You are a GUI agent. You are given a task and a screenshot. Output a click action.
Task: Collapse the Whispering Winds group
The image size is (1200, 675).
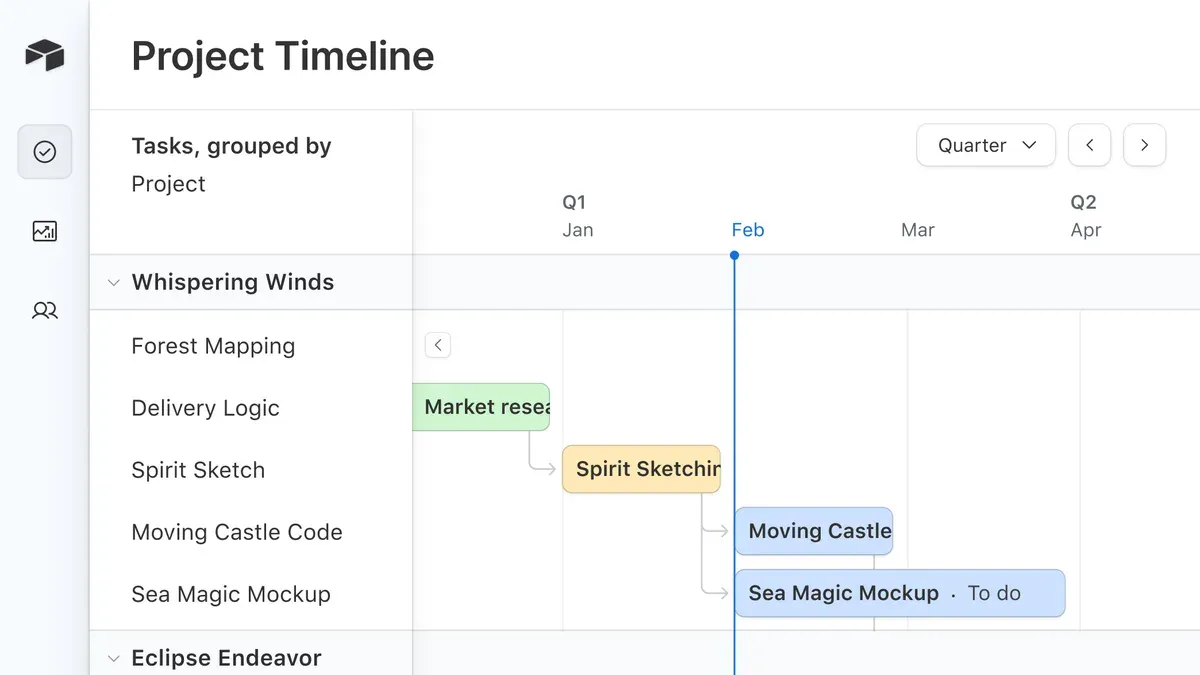pos(113,283)
